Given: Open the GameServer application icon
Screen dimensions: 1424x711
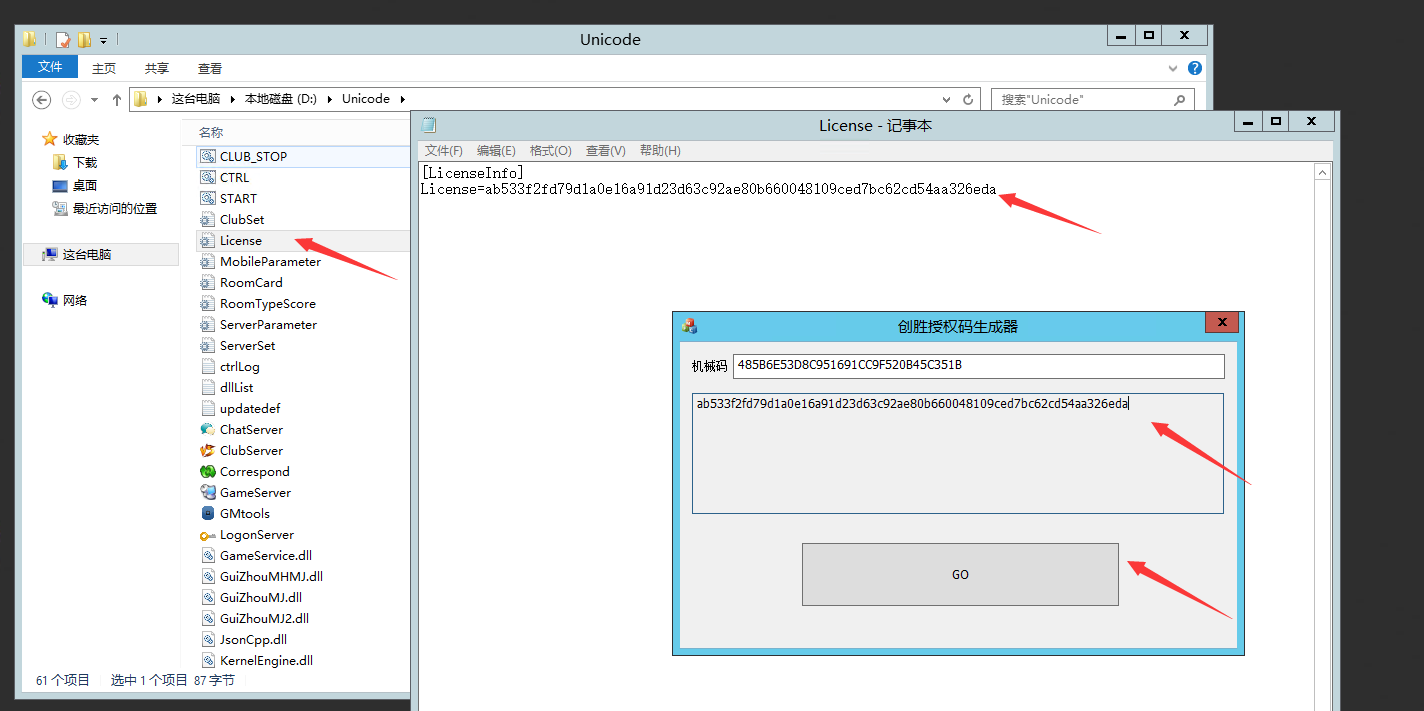Looking at the screenshot, I should [x=208, y=492].
